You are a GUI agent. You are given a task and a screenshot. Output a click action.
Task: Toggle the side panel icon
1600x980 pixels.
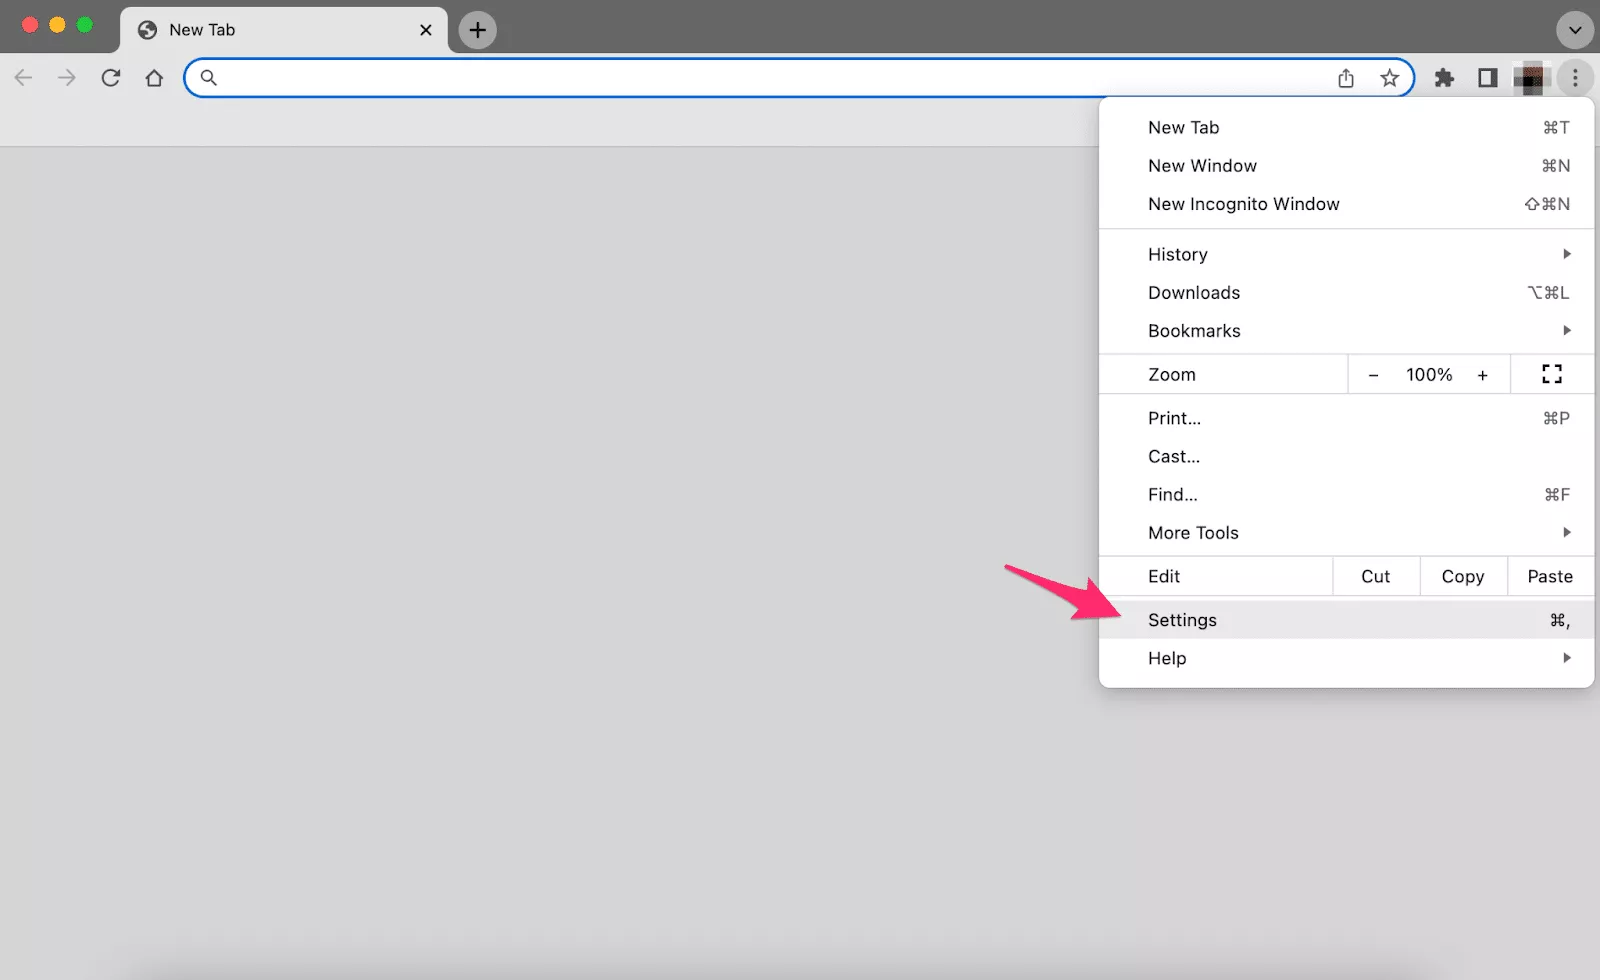1487,78
